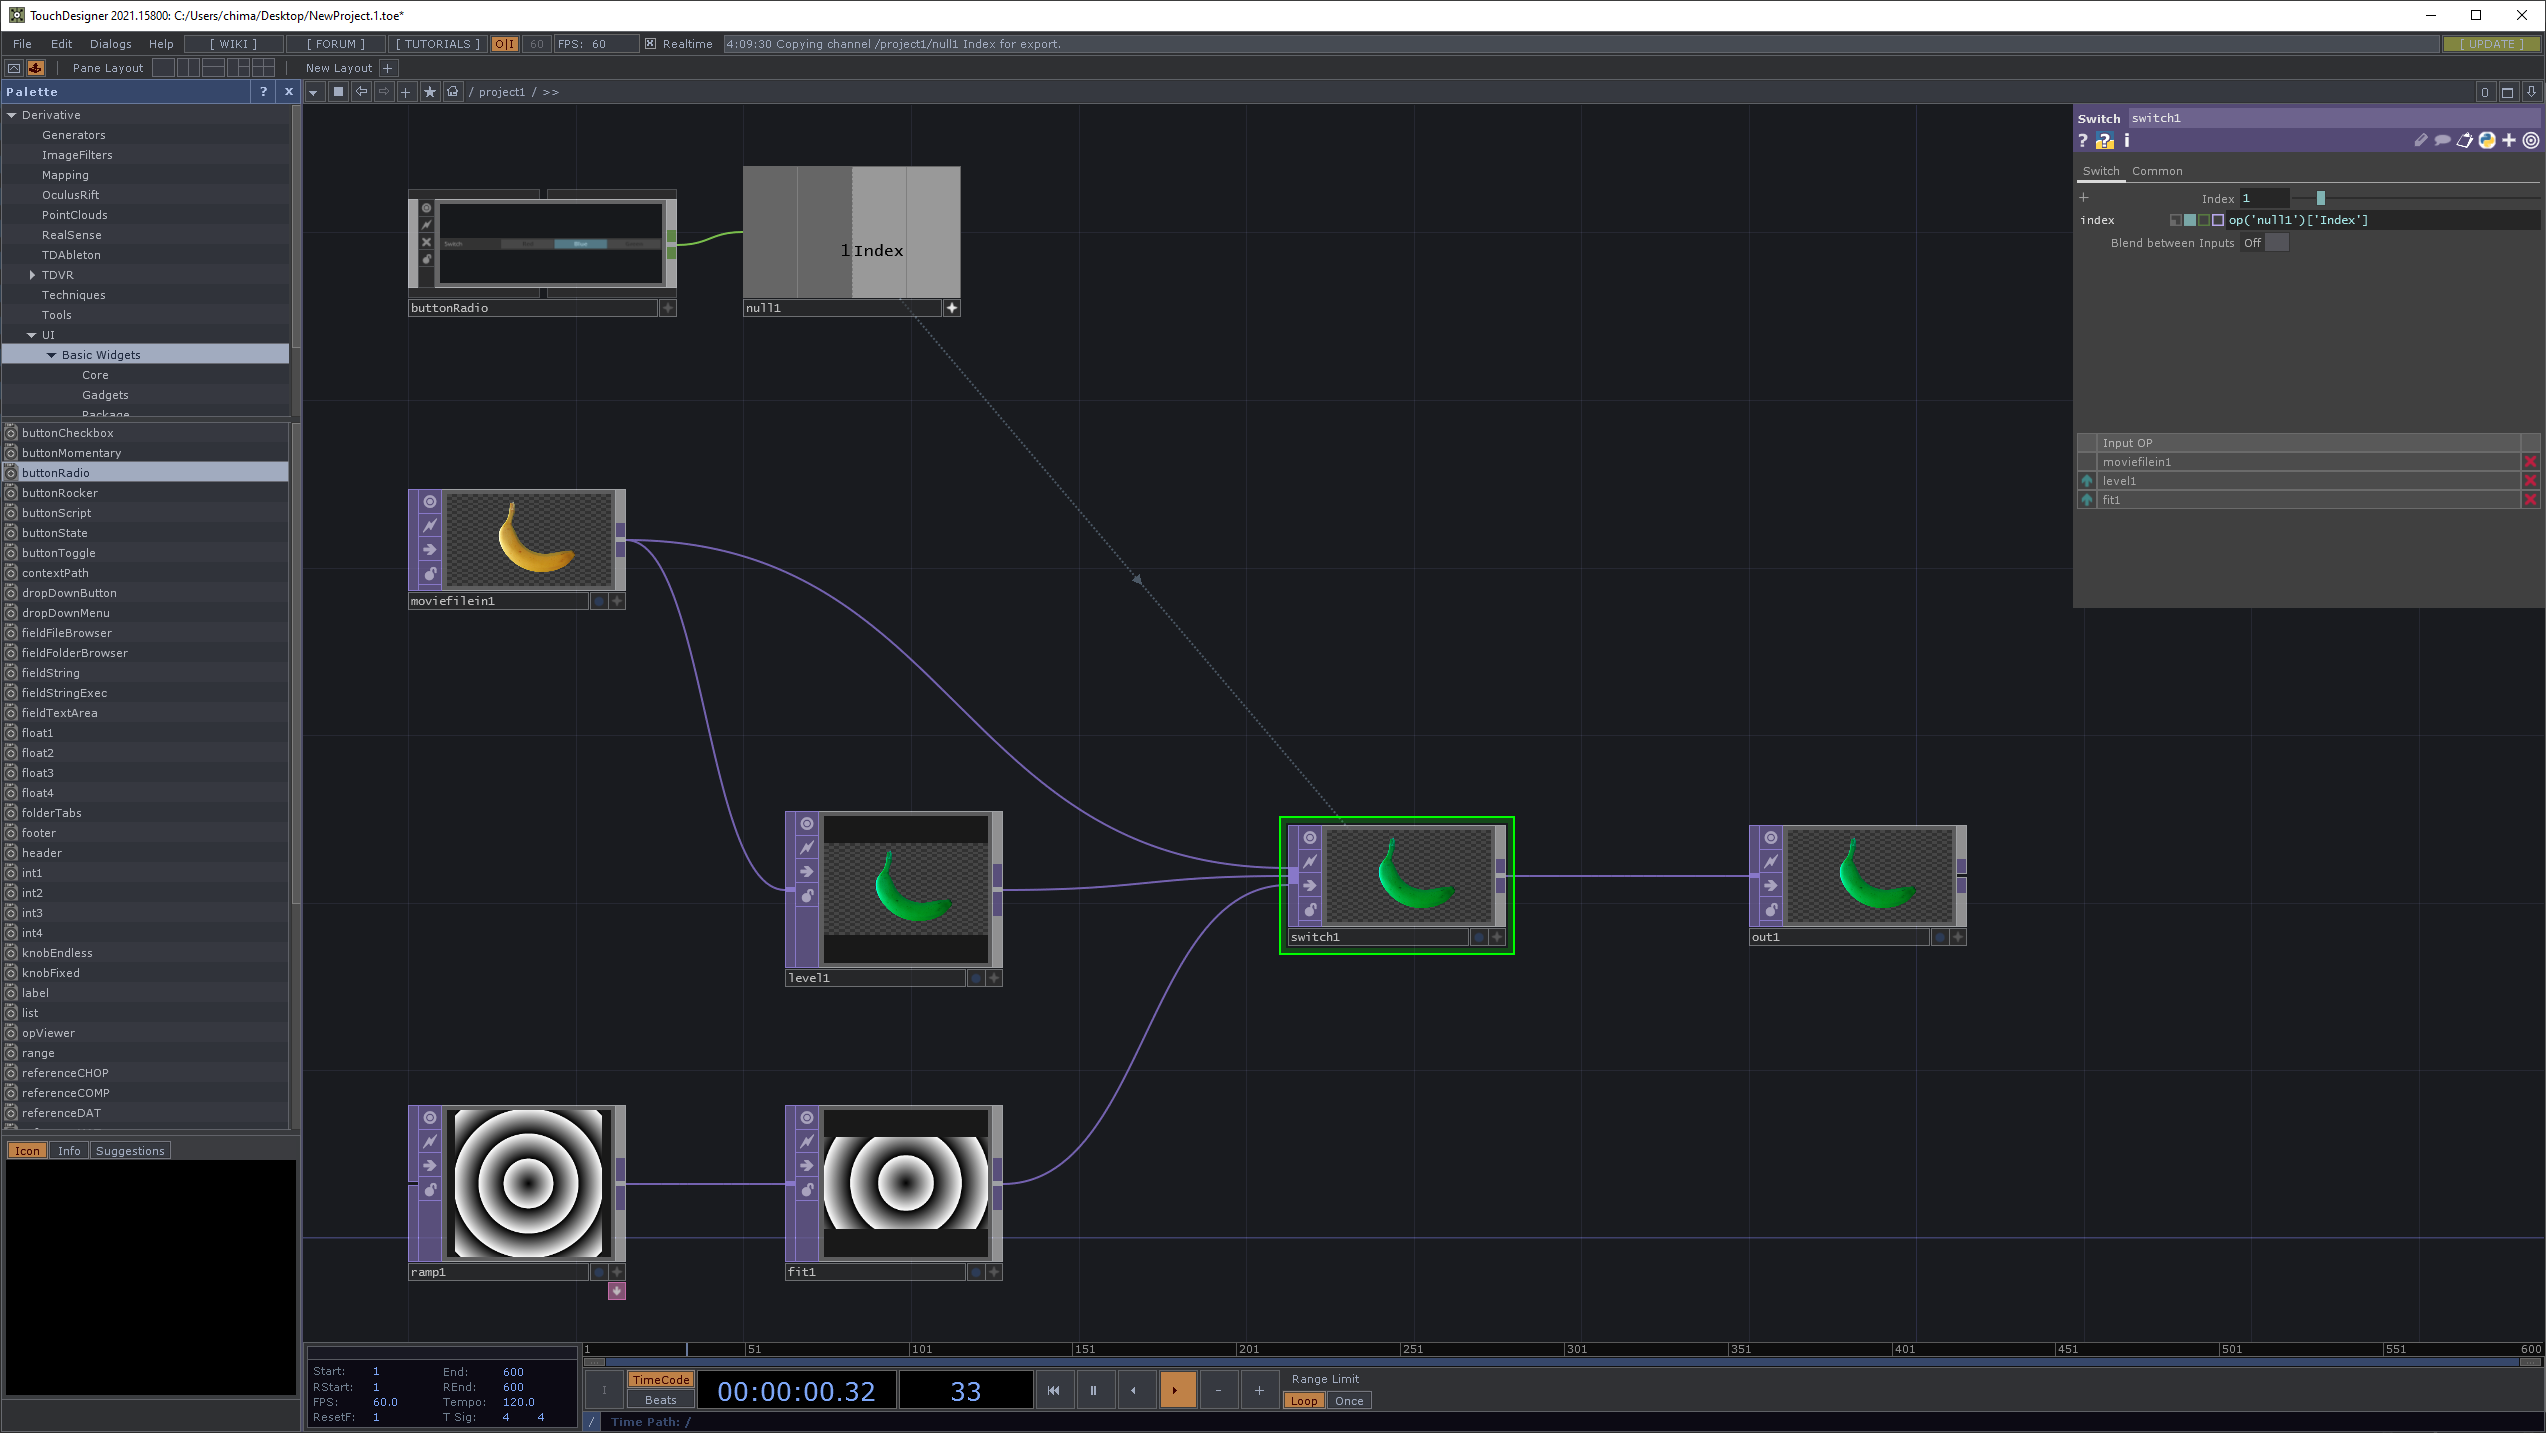
Task: Toggle the power O|I button
Action: pos(505,44)
